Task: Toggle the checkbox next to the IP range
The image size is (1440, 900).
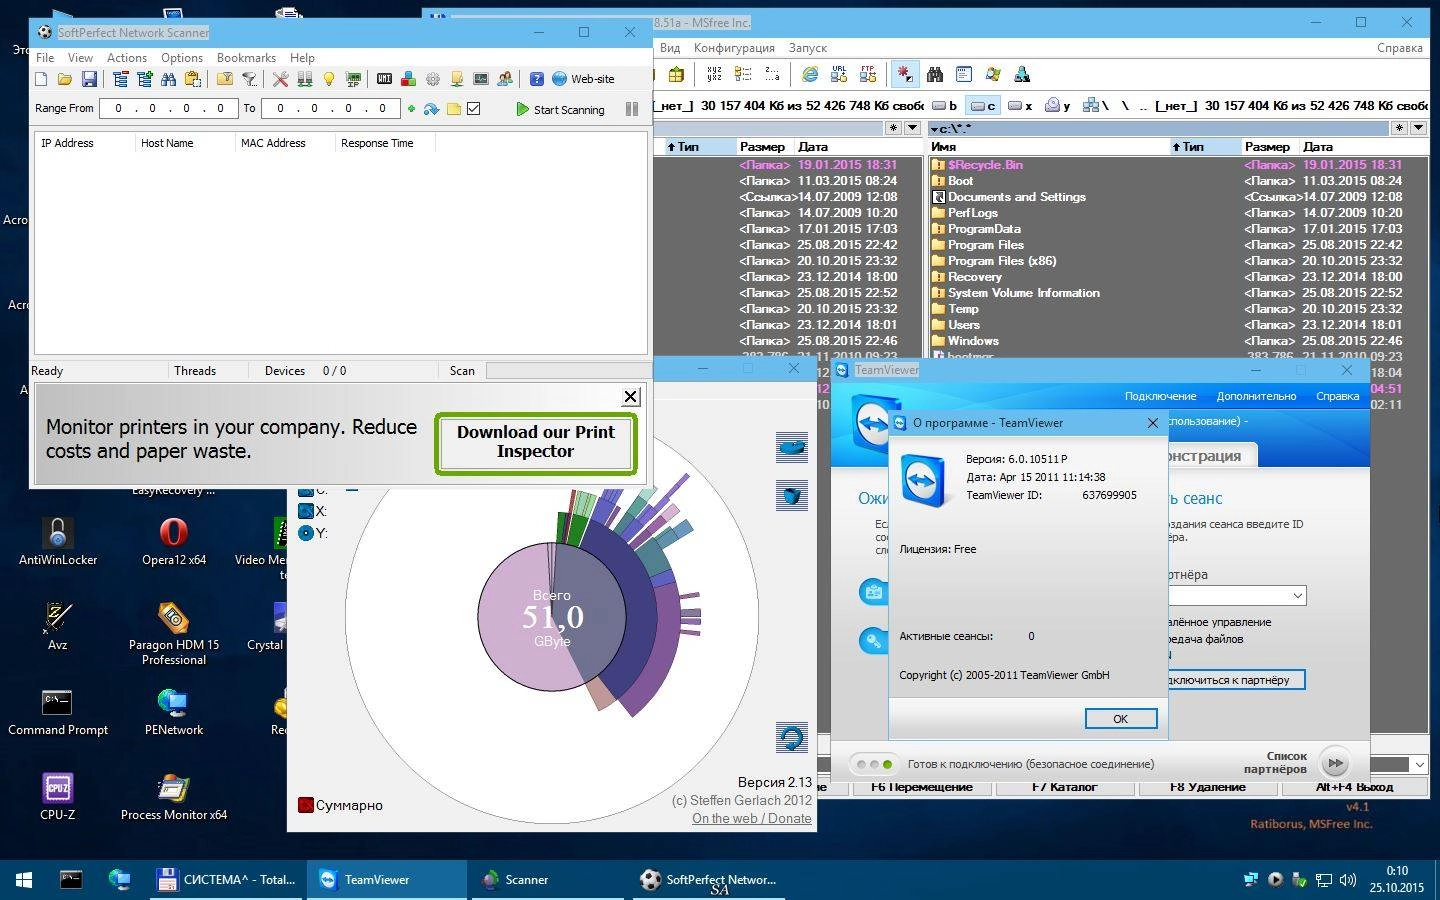Action: (x=474, y=109)
